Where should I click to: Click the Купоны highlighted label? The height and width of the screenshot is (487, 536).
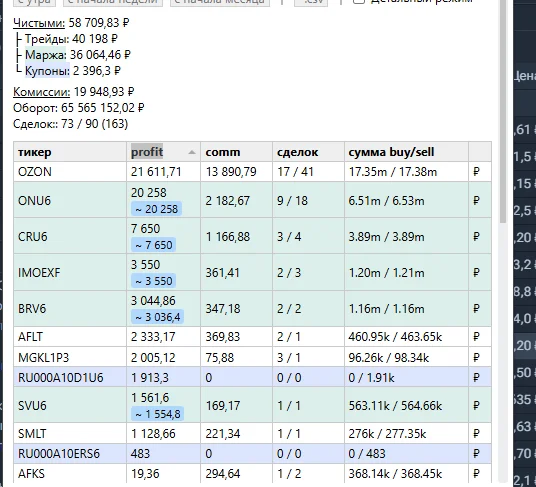[x=47, y=70]
